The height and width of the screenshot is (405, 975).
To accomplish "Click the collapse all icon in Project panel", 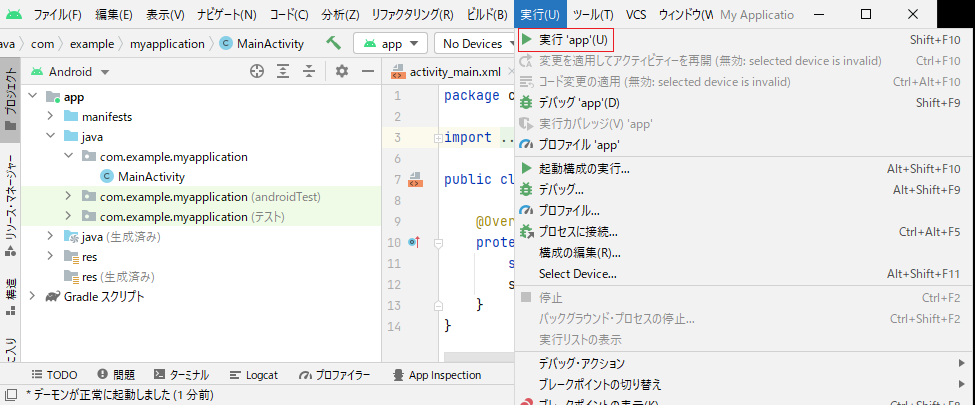I will pyautogui.click(x=309, y=72).
